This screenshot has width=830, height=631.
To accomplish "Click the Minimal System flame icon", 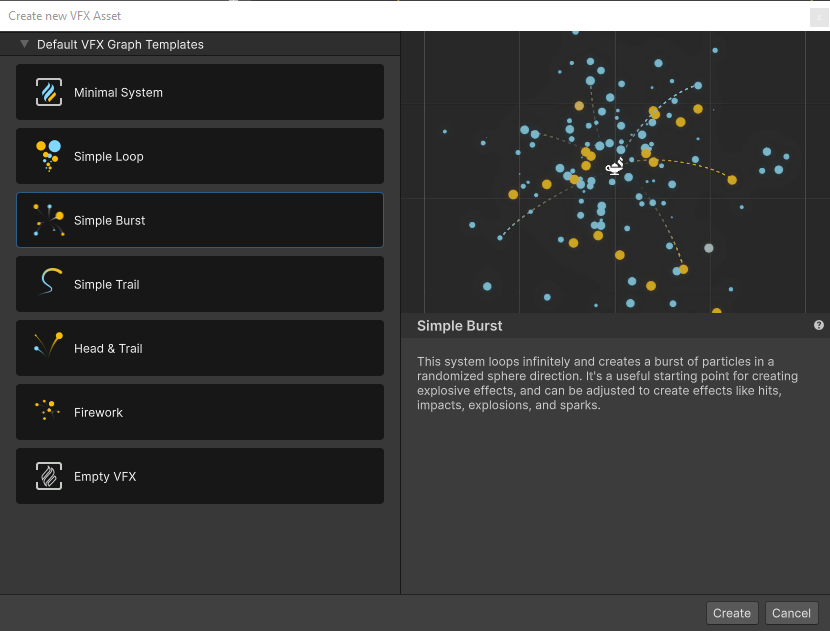I will (x=49, y=93).
